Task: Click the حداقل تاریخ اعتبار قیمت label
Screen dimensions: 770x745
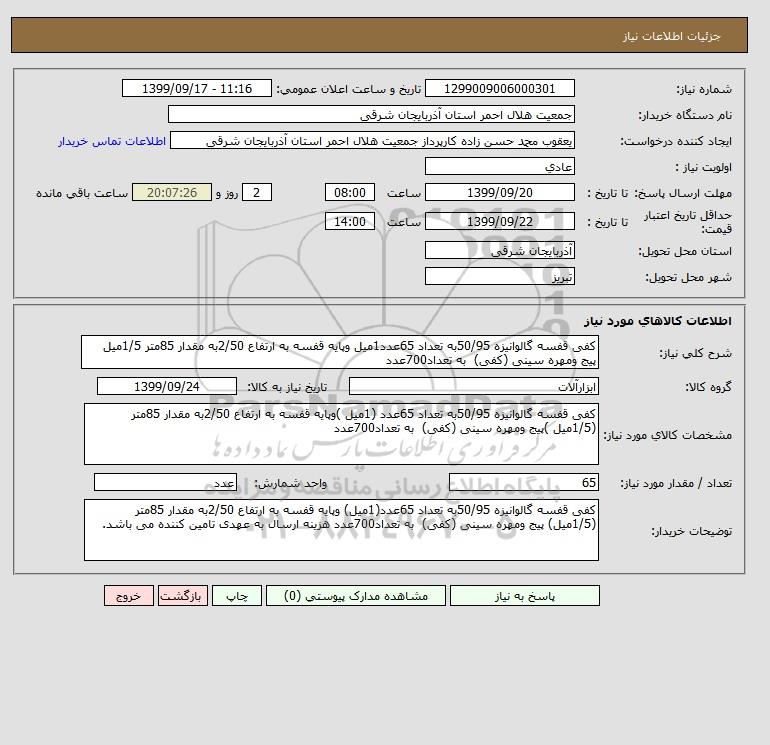Action: [x=688, y=222]
